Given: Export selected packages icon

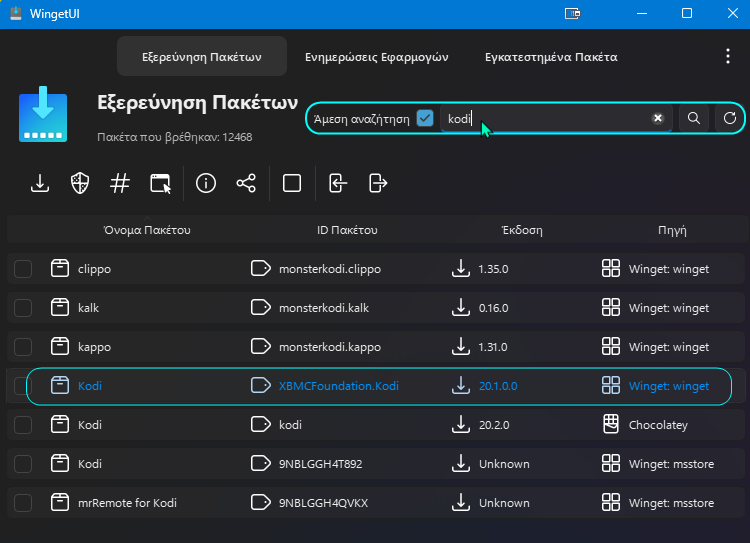Looking at the screenshot, I should coord(378,183).
